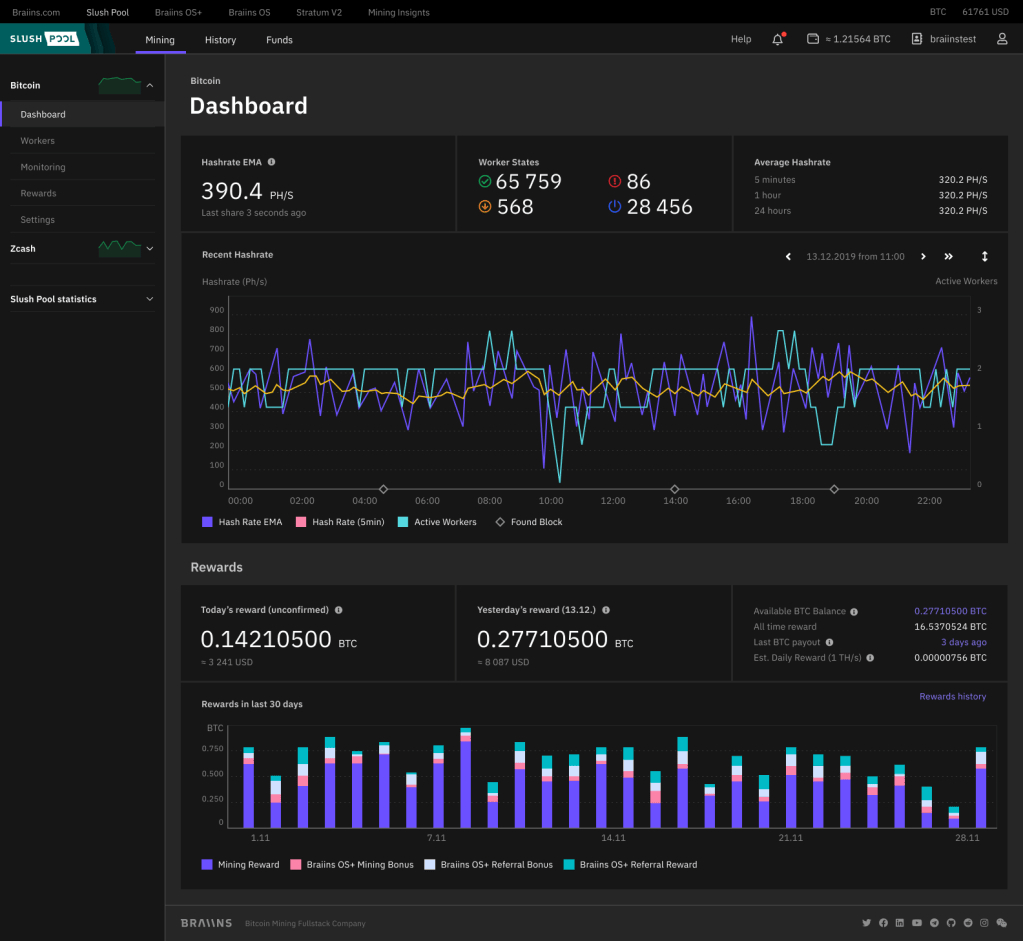Open the Instagram footer icon

pos(984,923)
